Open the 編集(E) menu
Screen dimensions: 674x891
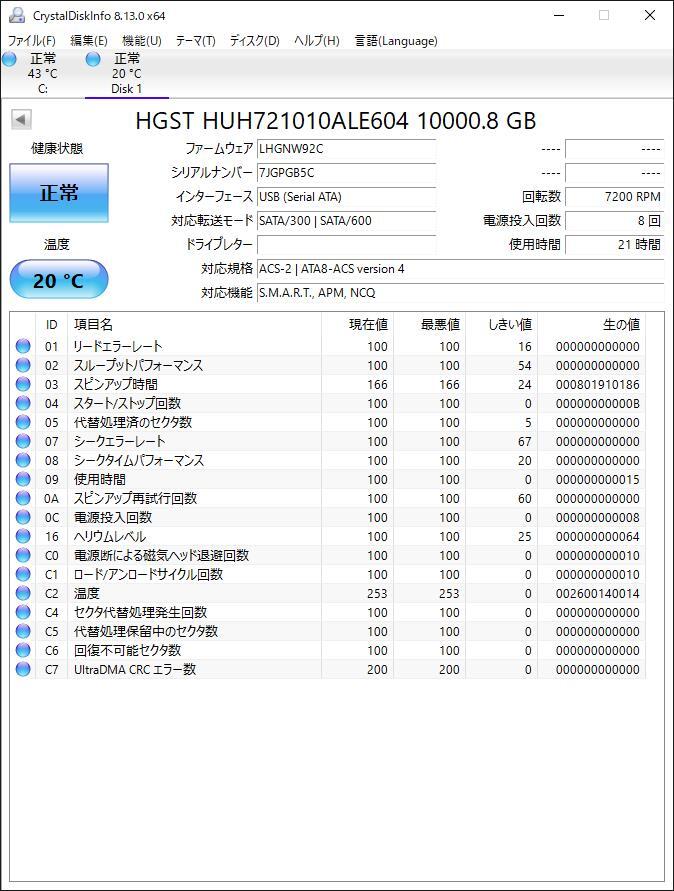(x=89, y=40)
